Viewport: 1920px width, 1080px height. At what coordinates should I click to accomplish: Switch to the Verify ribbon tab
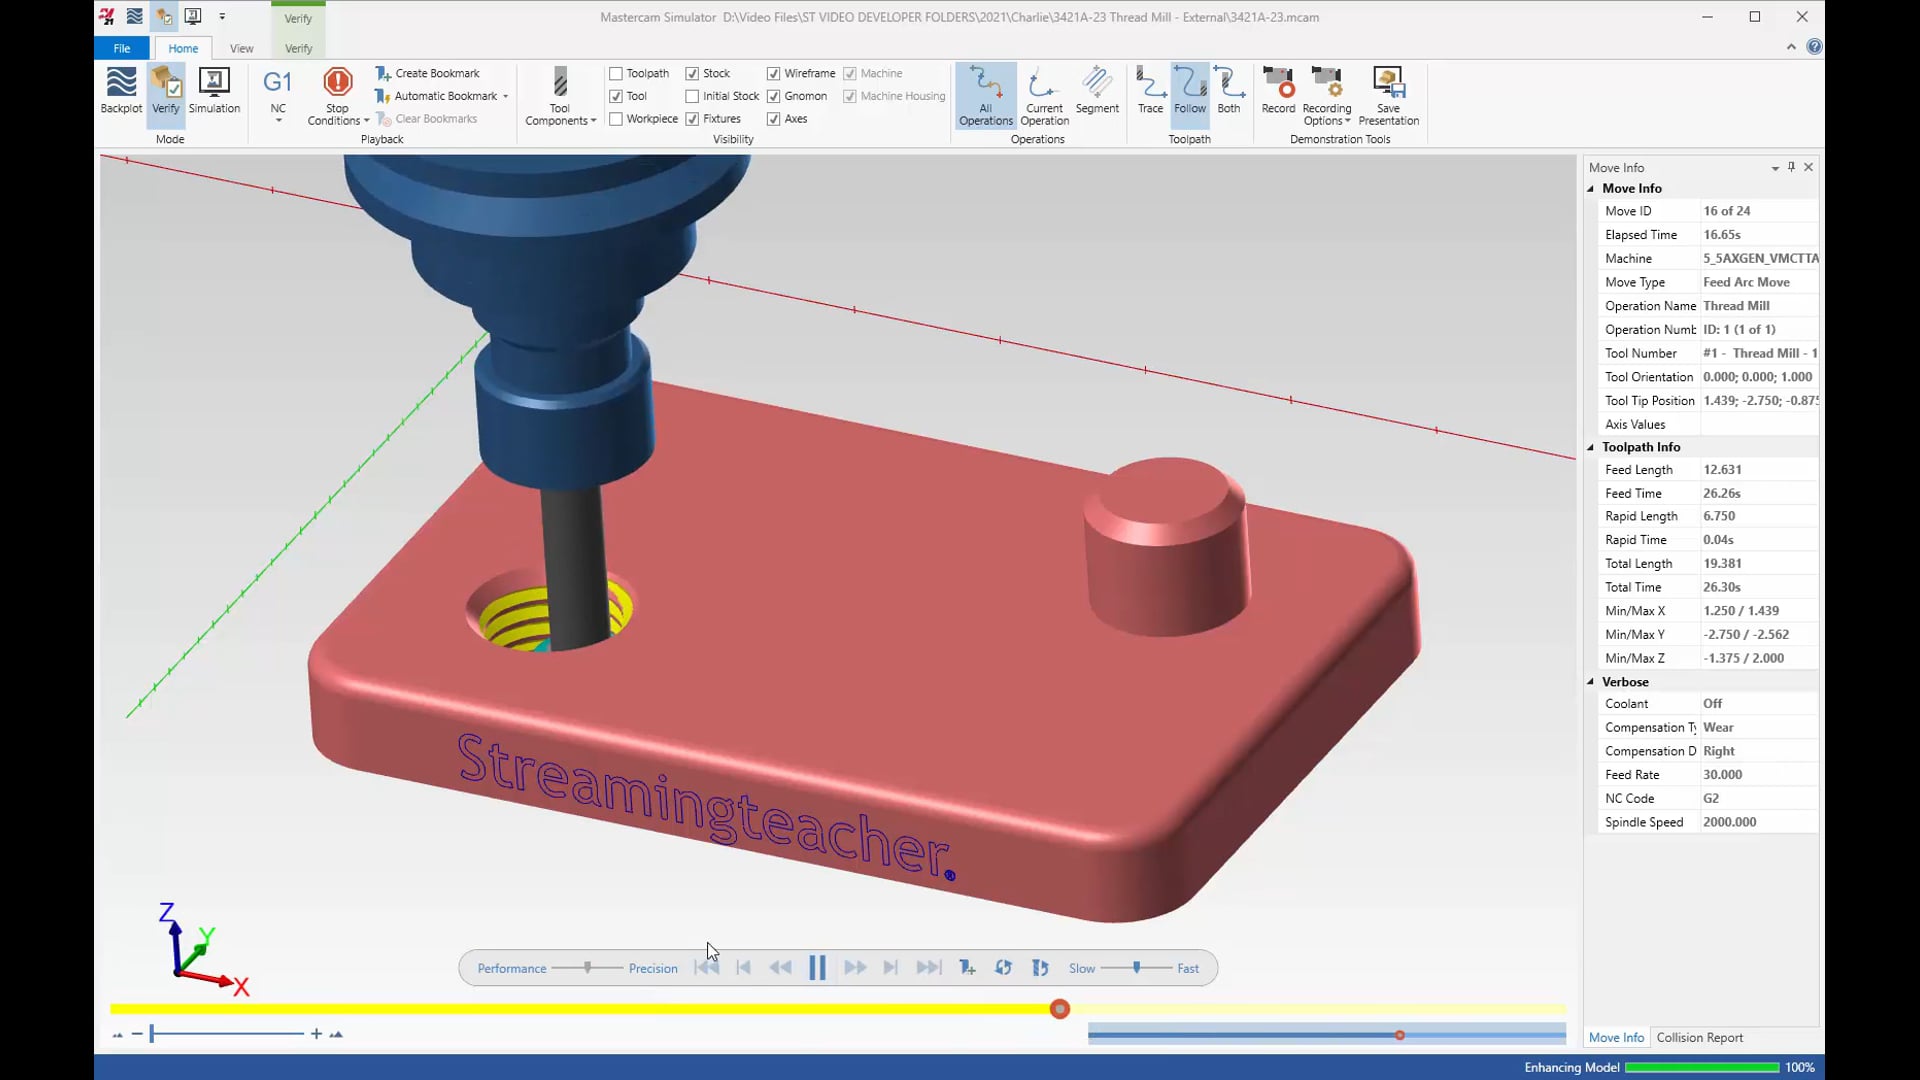tap(297, 49)
